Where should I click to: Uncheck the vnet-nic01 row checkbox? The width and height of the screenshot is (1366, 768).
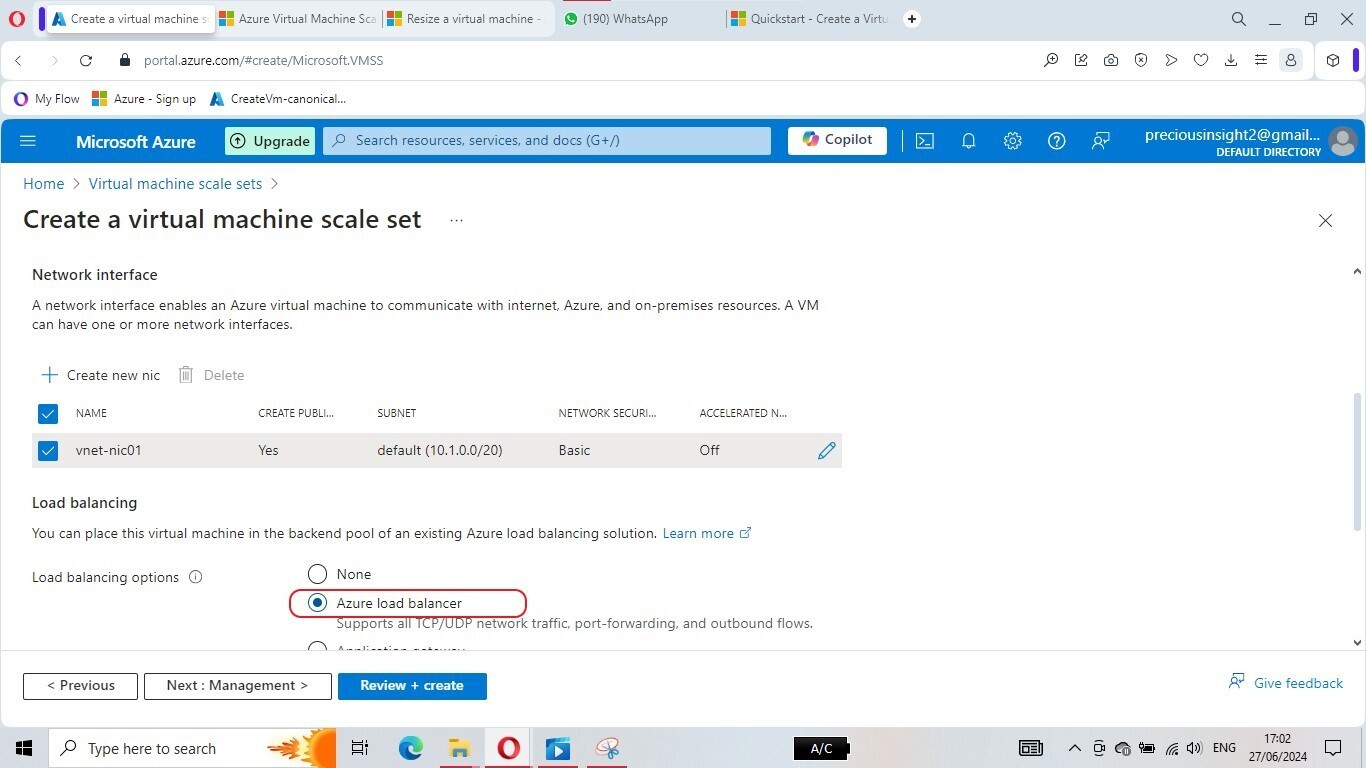pos(48,451)
